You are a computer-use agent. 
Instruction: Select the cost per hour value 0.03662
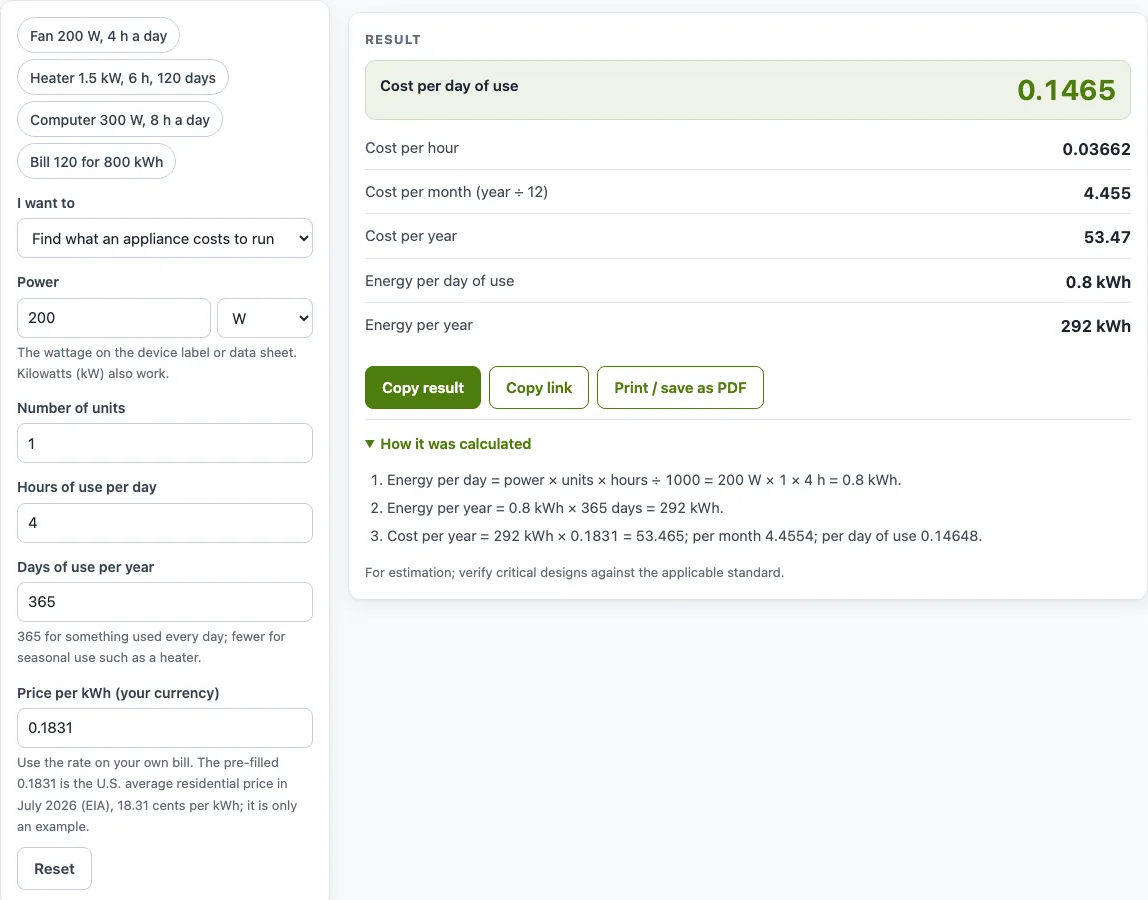1096,149
